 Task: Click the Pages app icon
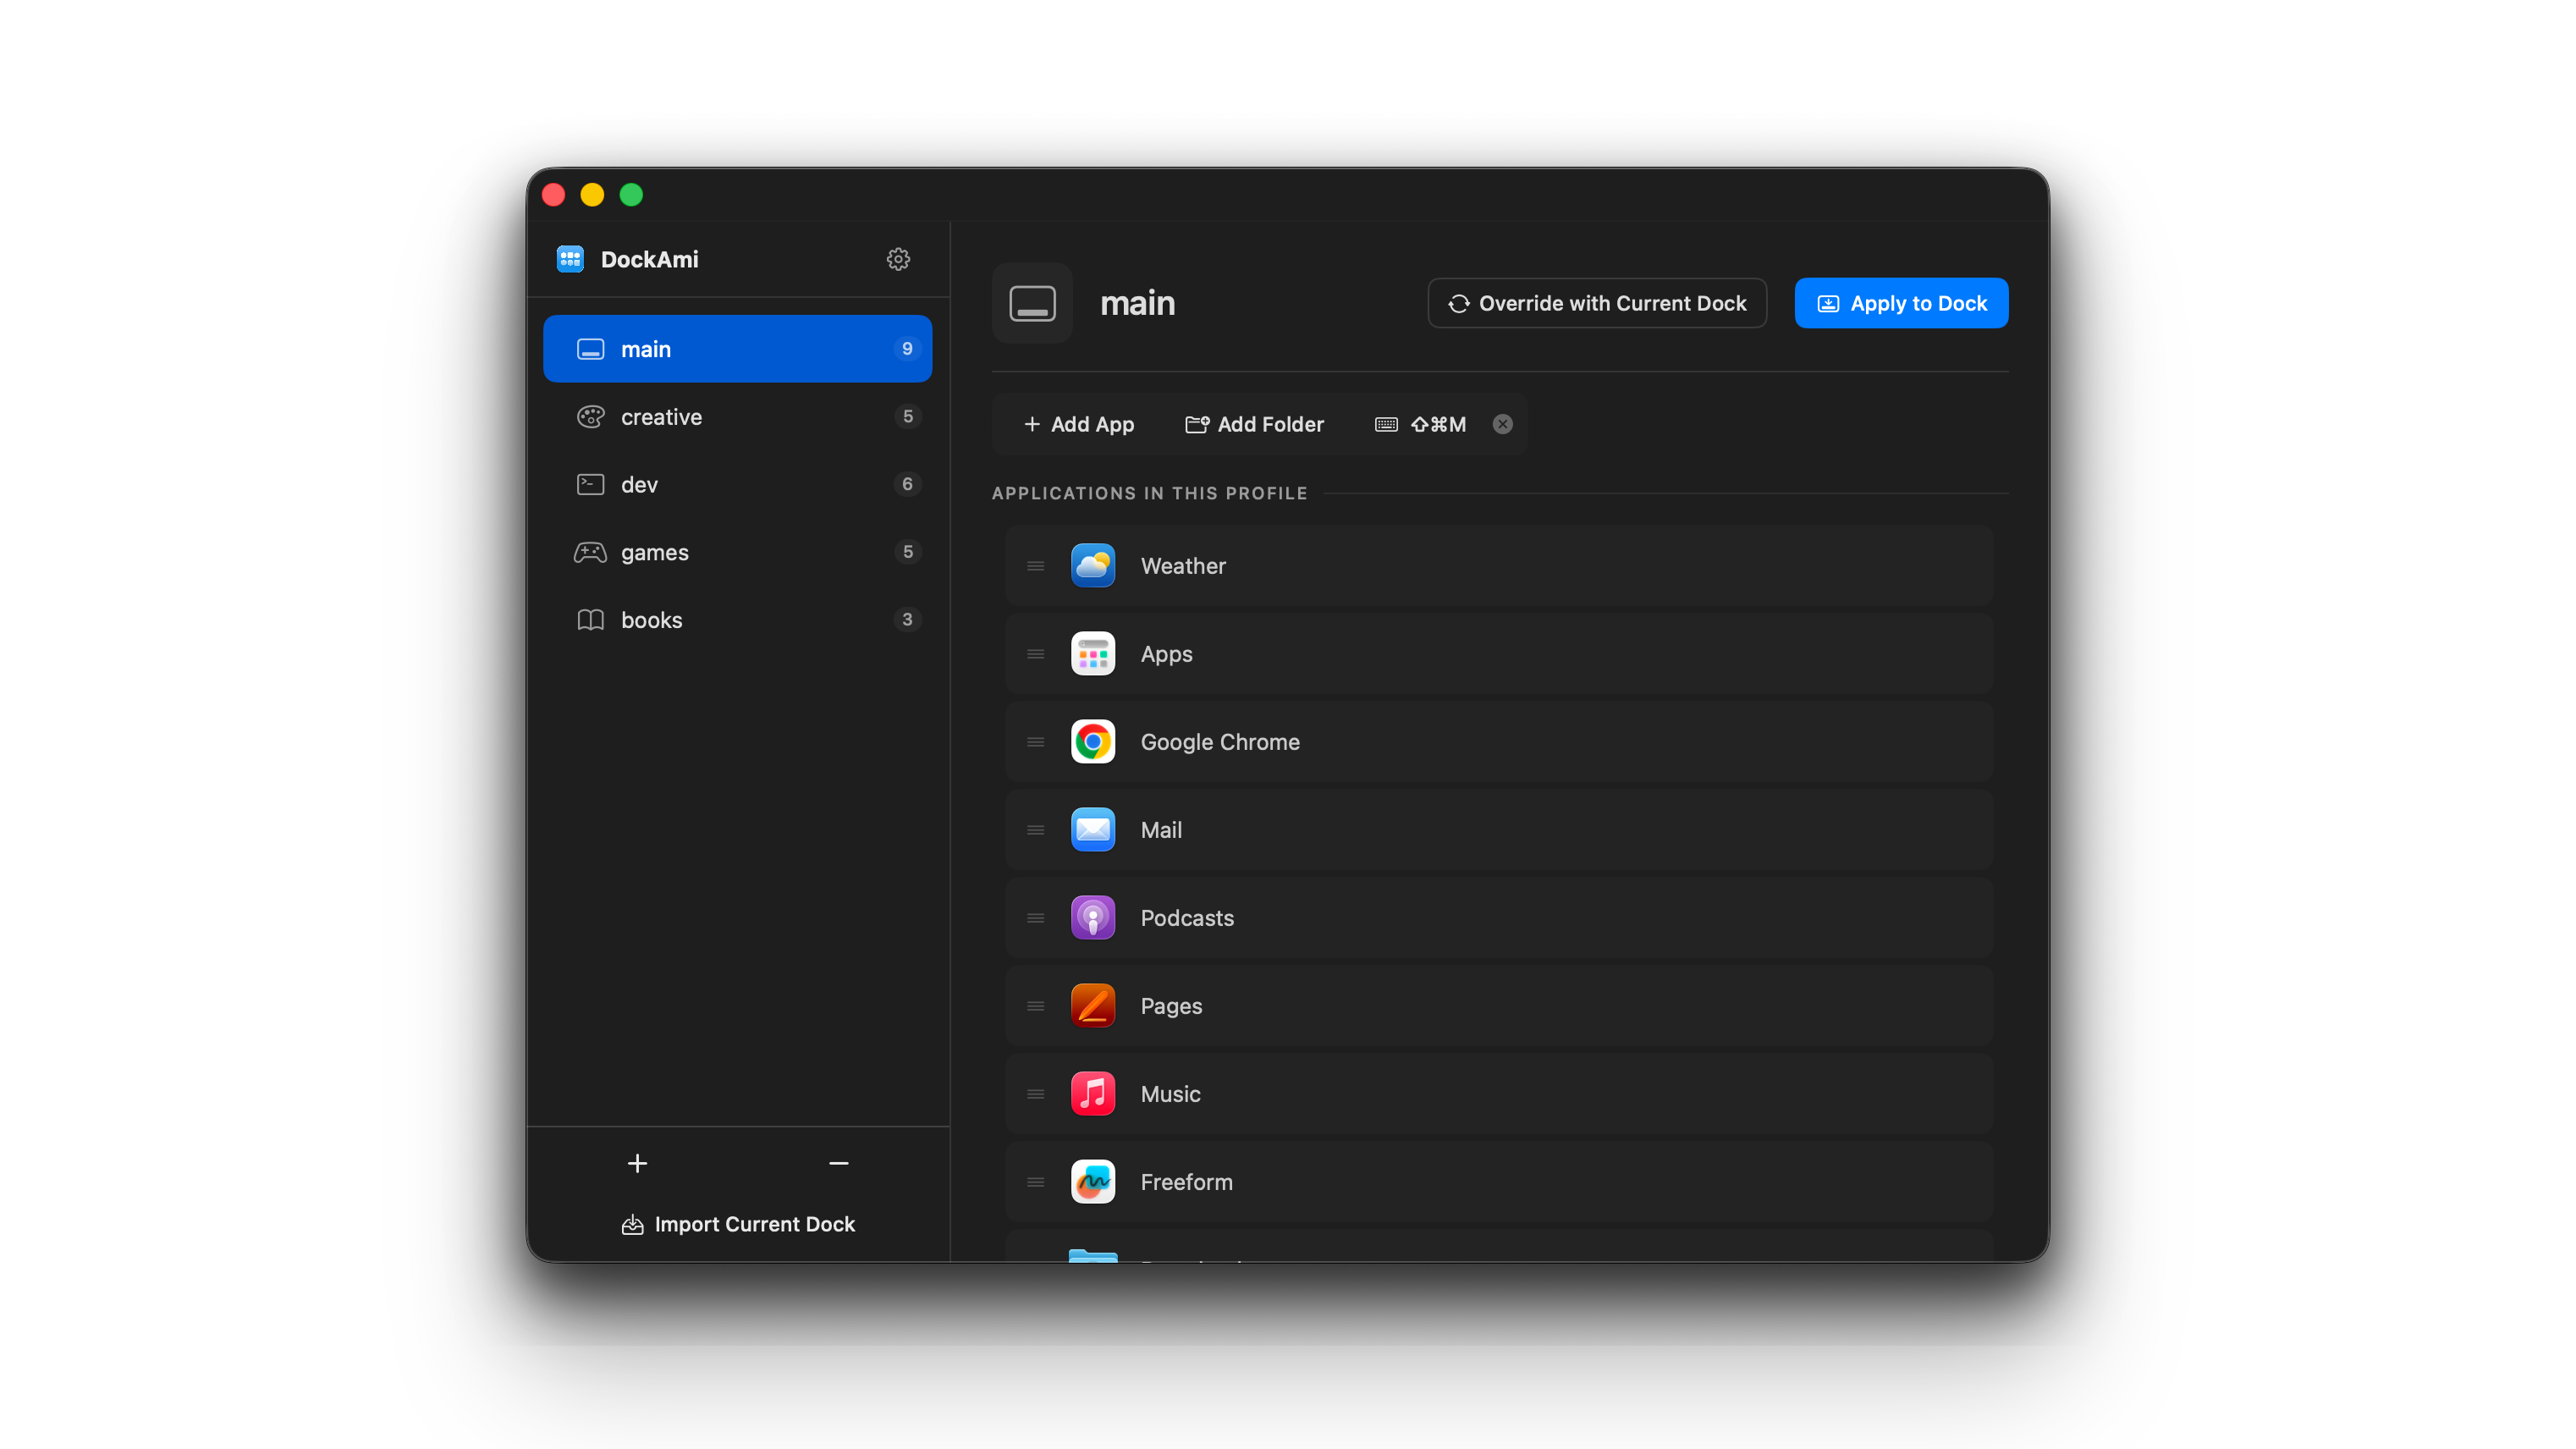coord(1092,1006)
